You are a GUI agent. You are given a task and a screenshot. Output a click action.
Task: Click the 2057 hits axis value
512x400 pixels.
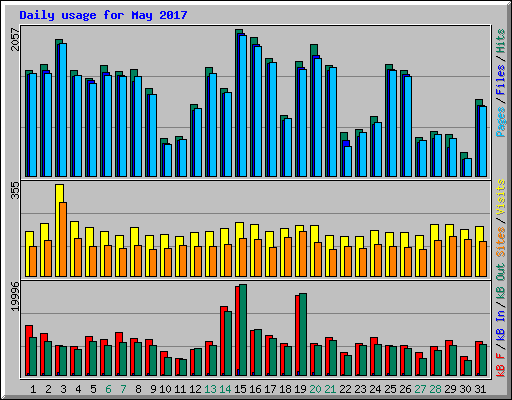point(15,39)
